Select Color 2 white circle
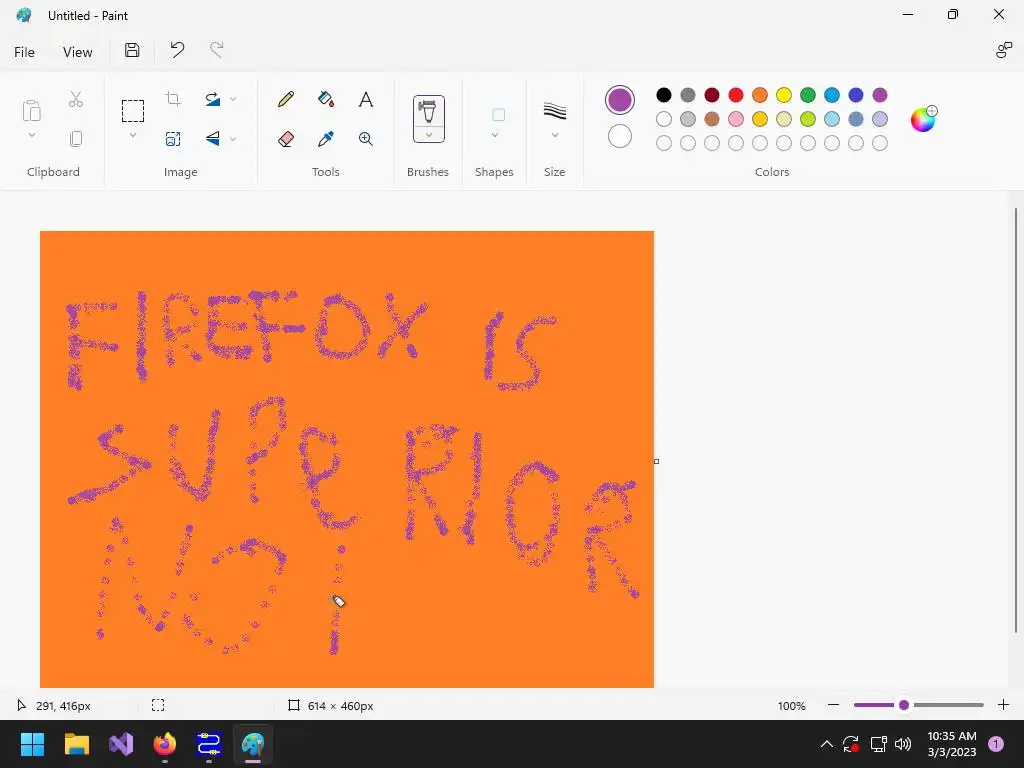The width and height of the screenshot is (1024, 768). pyautogui.click(x=620, y=136)
